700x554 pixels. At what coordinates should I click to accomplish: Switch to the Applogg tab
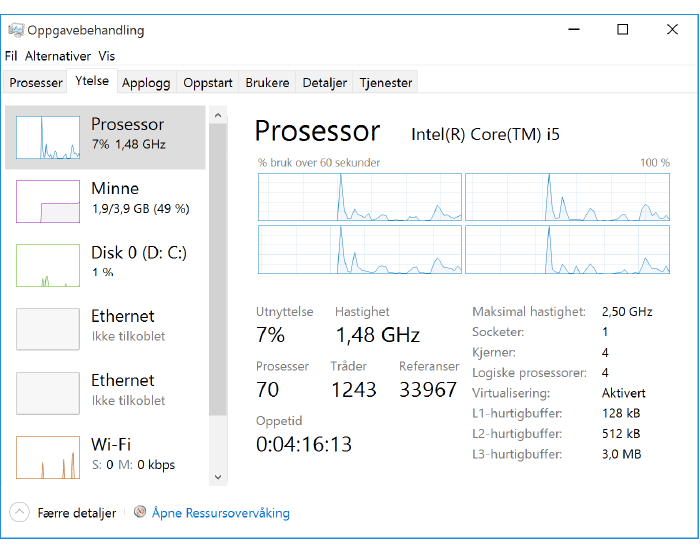[146, 83]
